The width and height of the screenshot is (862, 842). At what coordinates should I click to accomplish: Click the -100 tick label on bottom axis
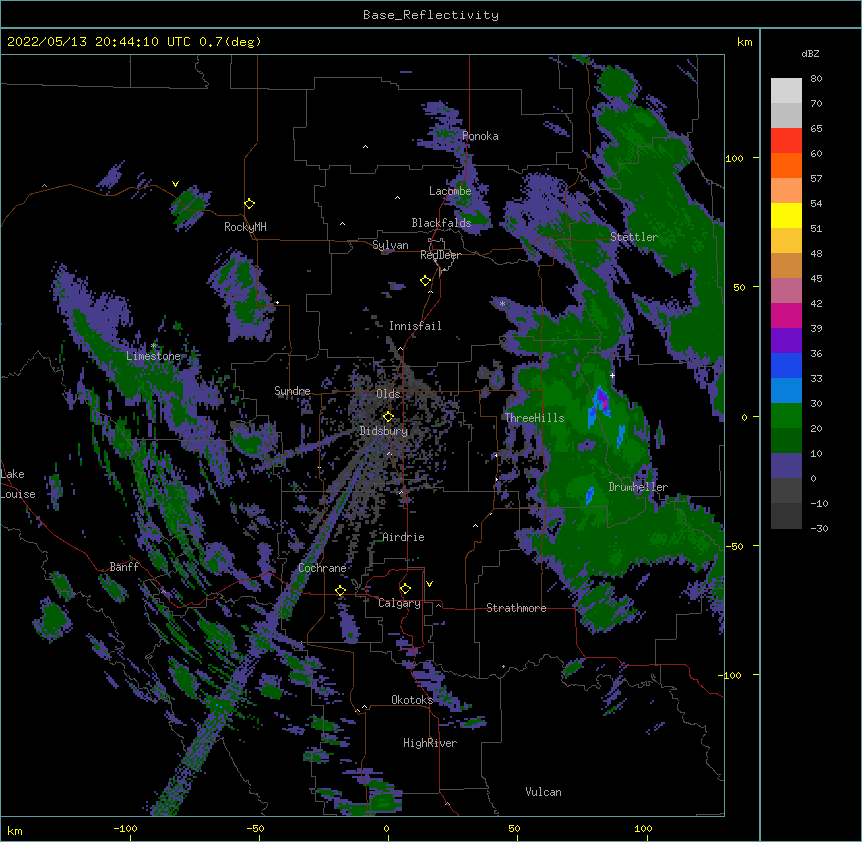click(x=125, y=828)
